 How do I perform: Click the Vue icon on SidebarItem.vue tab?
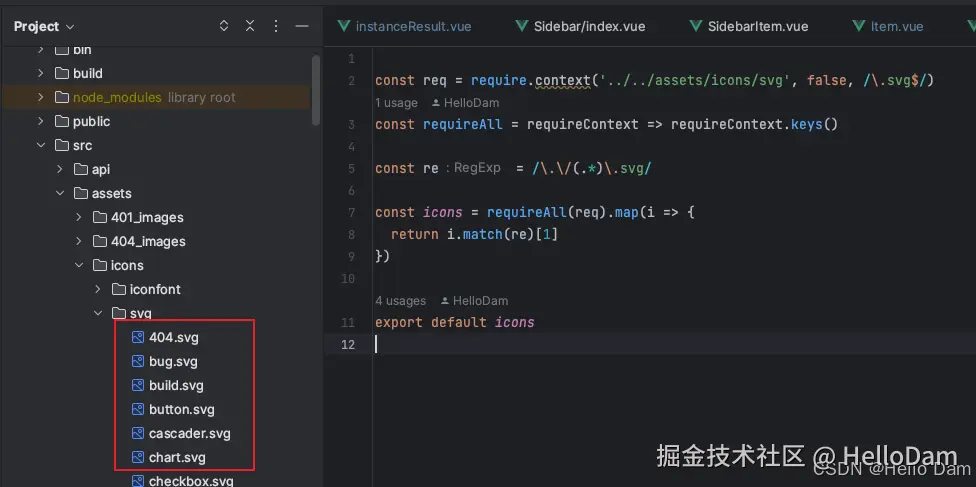point(696,26)
